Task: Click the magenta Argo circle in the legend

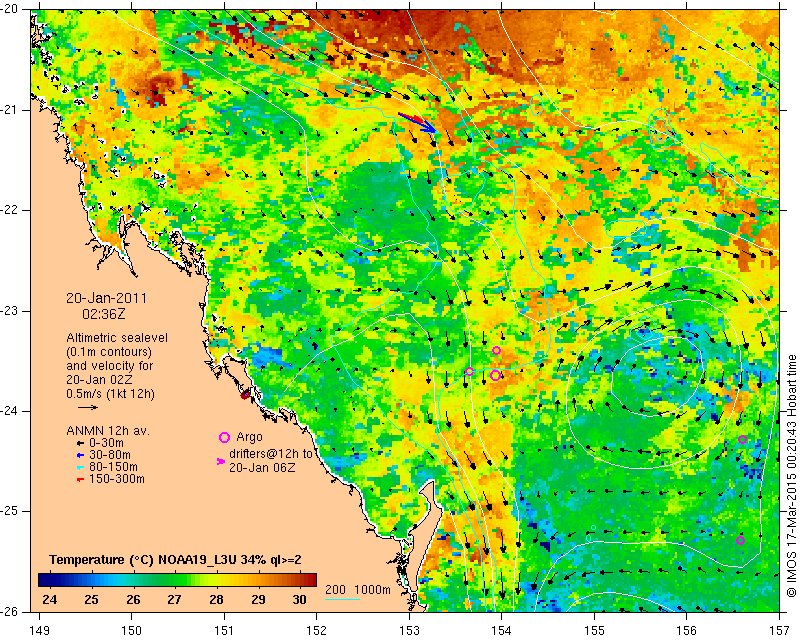Action: pos(224,437)
